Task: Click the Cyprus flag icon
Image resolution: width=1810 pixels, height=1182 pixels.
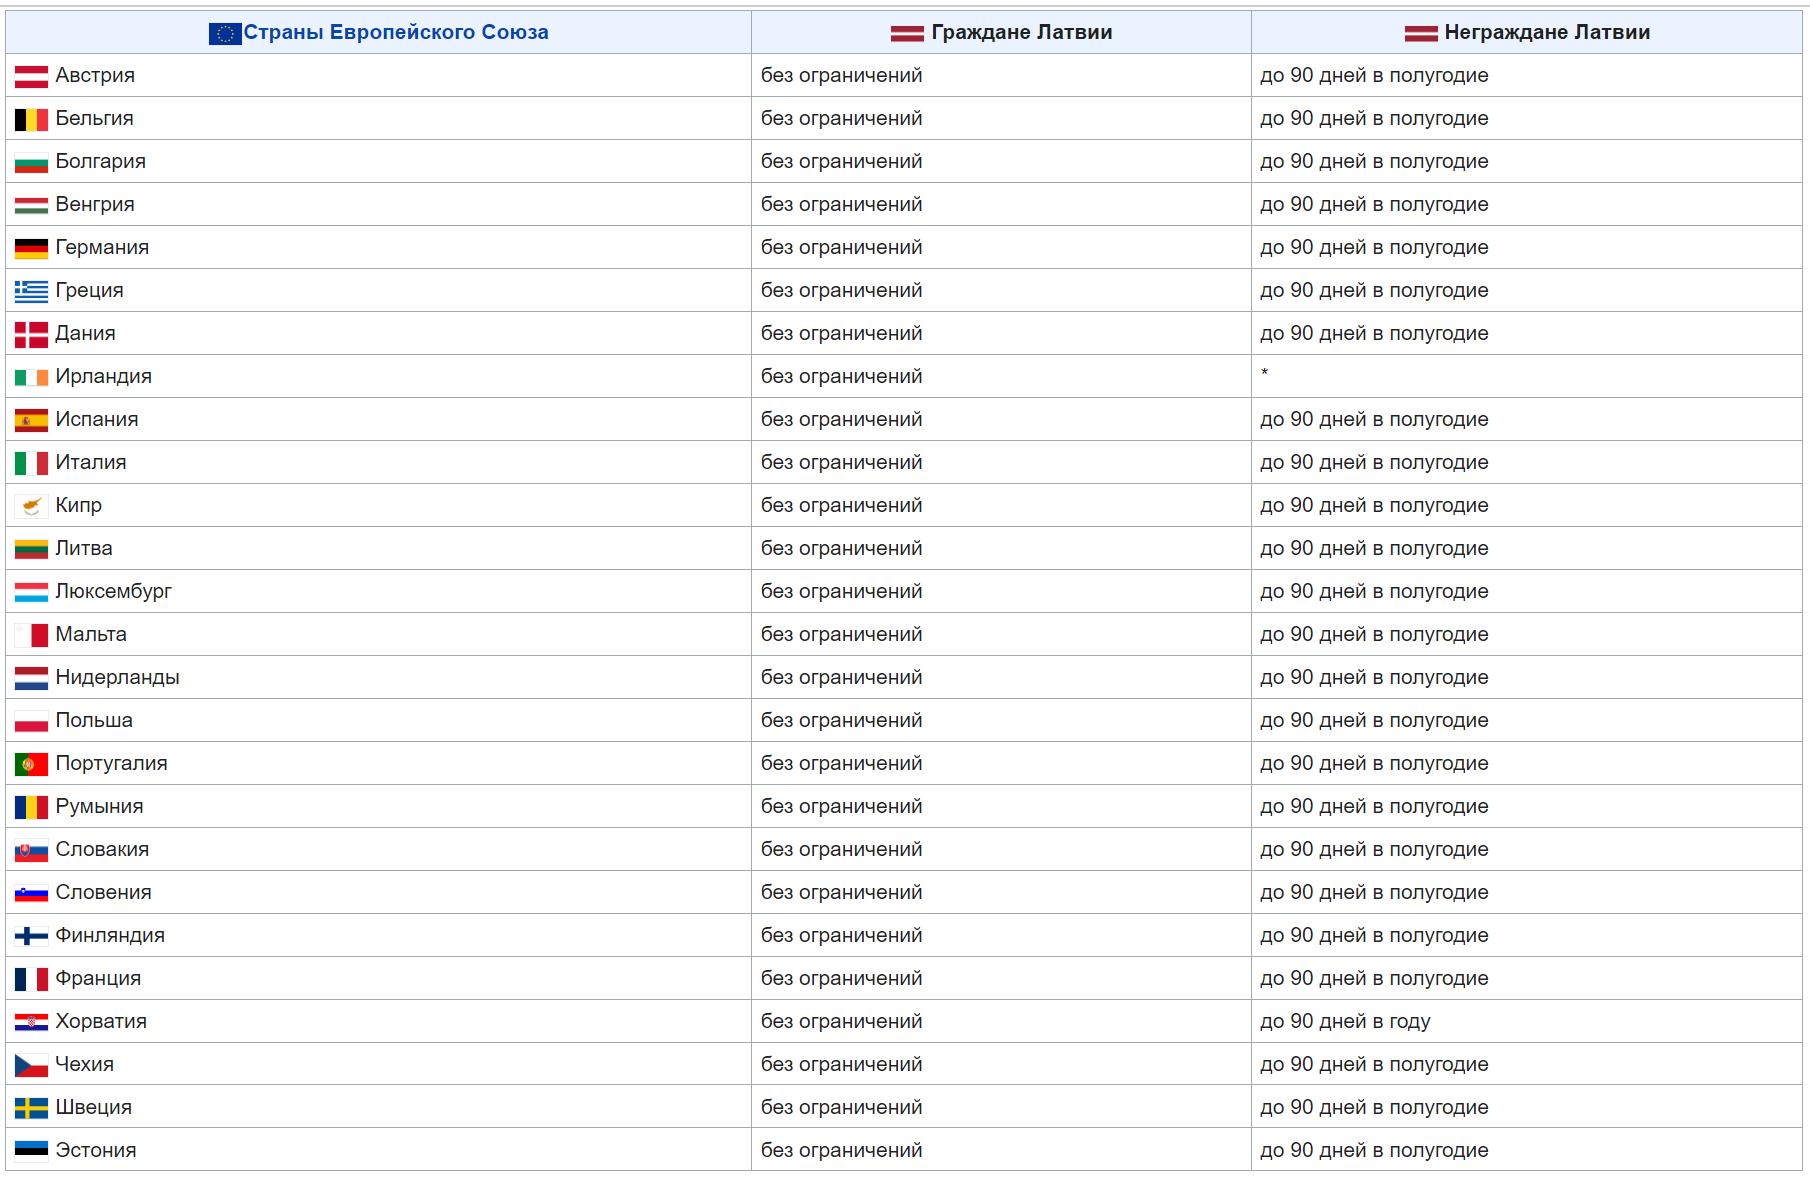Action: point(31,507)
